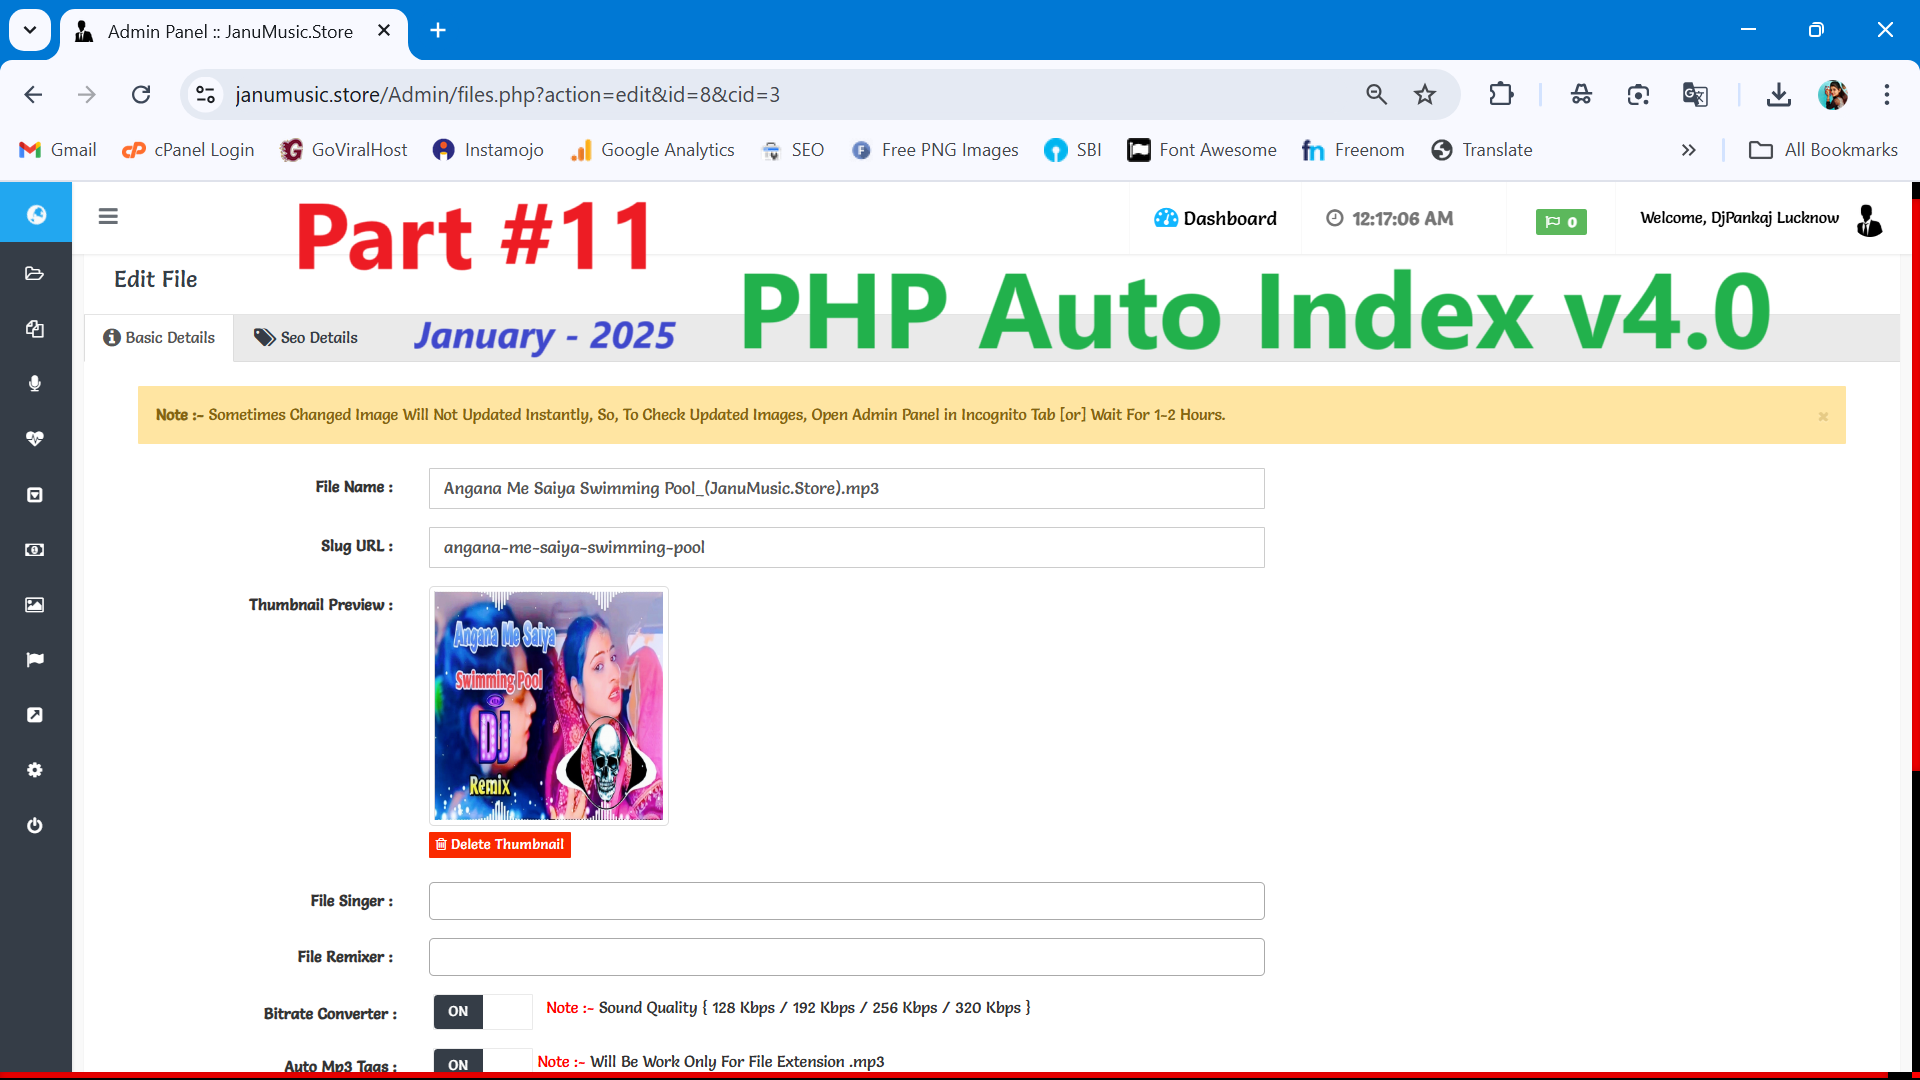Viewport: 1920px width, 1080px height.
Task: Click the Slug URL input field
Action: click(x=847, y=546)
